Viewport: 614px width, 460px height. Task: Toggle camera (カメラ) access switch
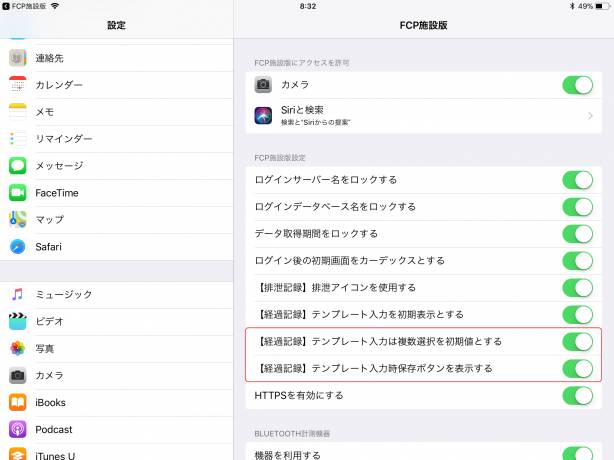(577, 85)
